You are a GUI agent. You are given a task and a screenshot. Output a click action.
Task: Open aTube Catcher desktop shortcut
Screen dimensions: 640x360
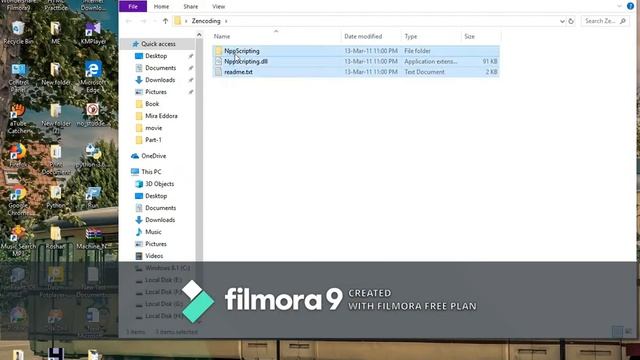coord(18,118)
